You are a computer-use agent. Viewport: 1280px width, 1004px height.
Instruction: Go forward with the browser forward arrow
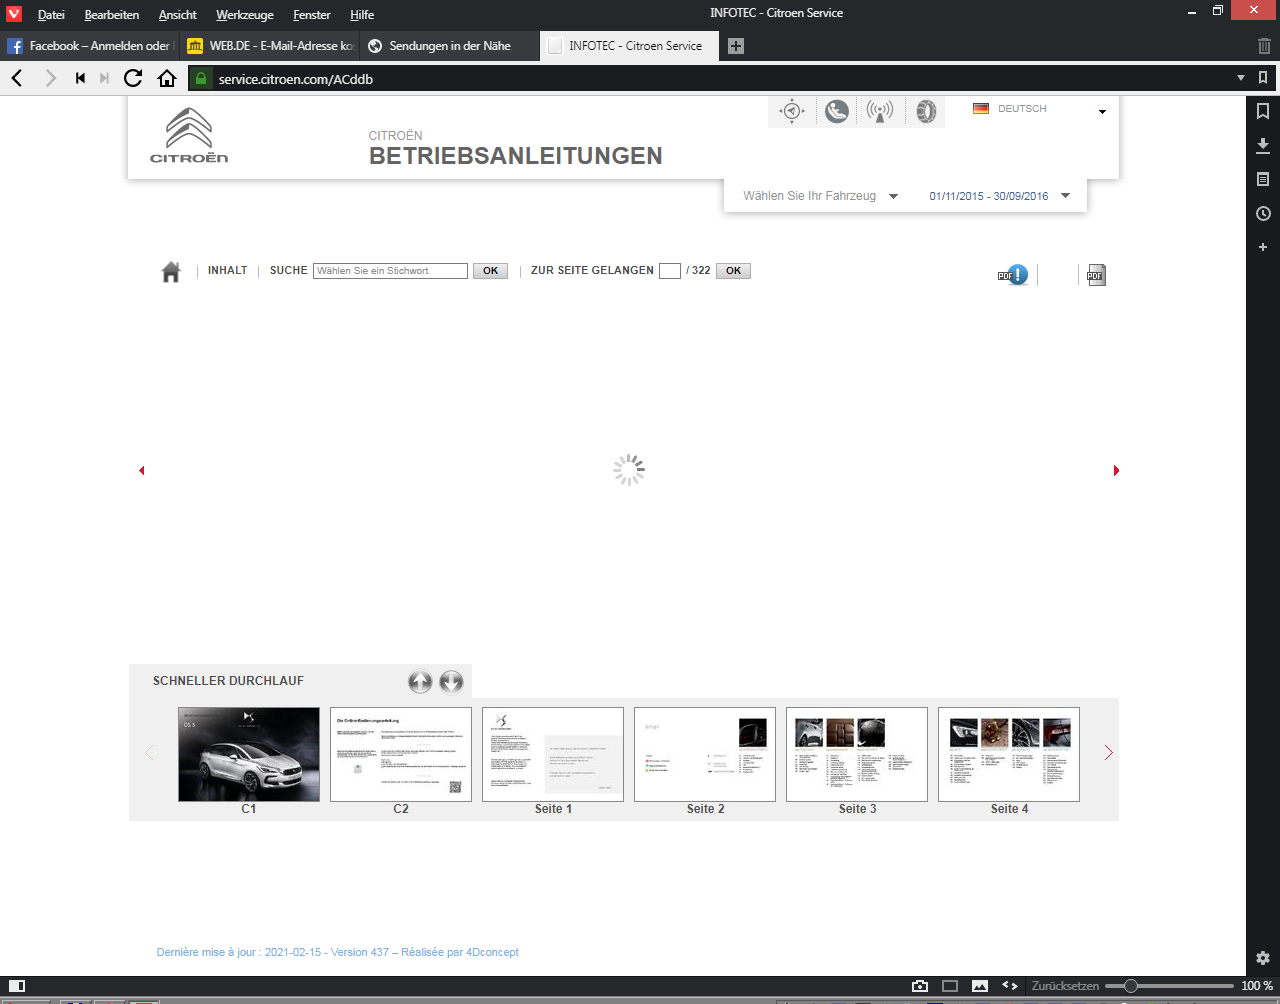click(x=50, y=78)
